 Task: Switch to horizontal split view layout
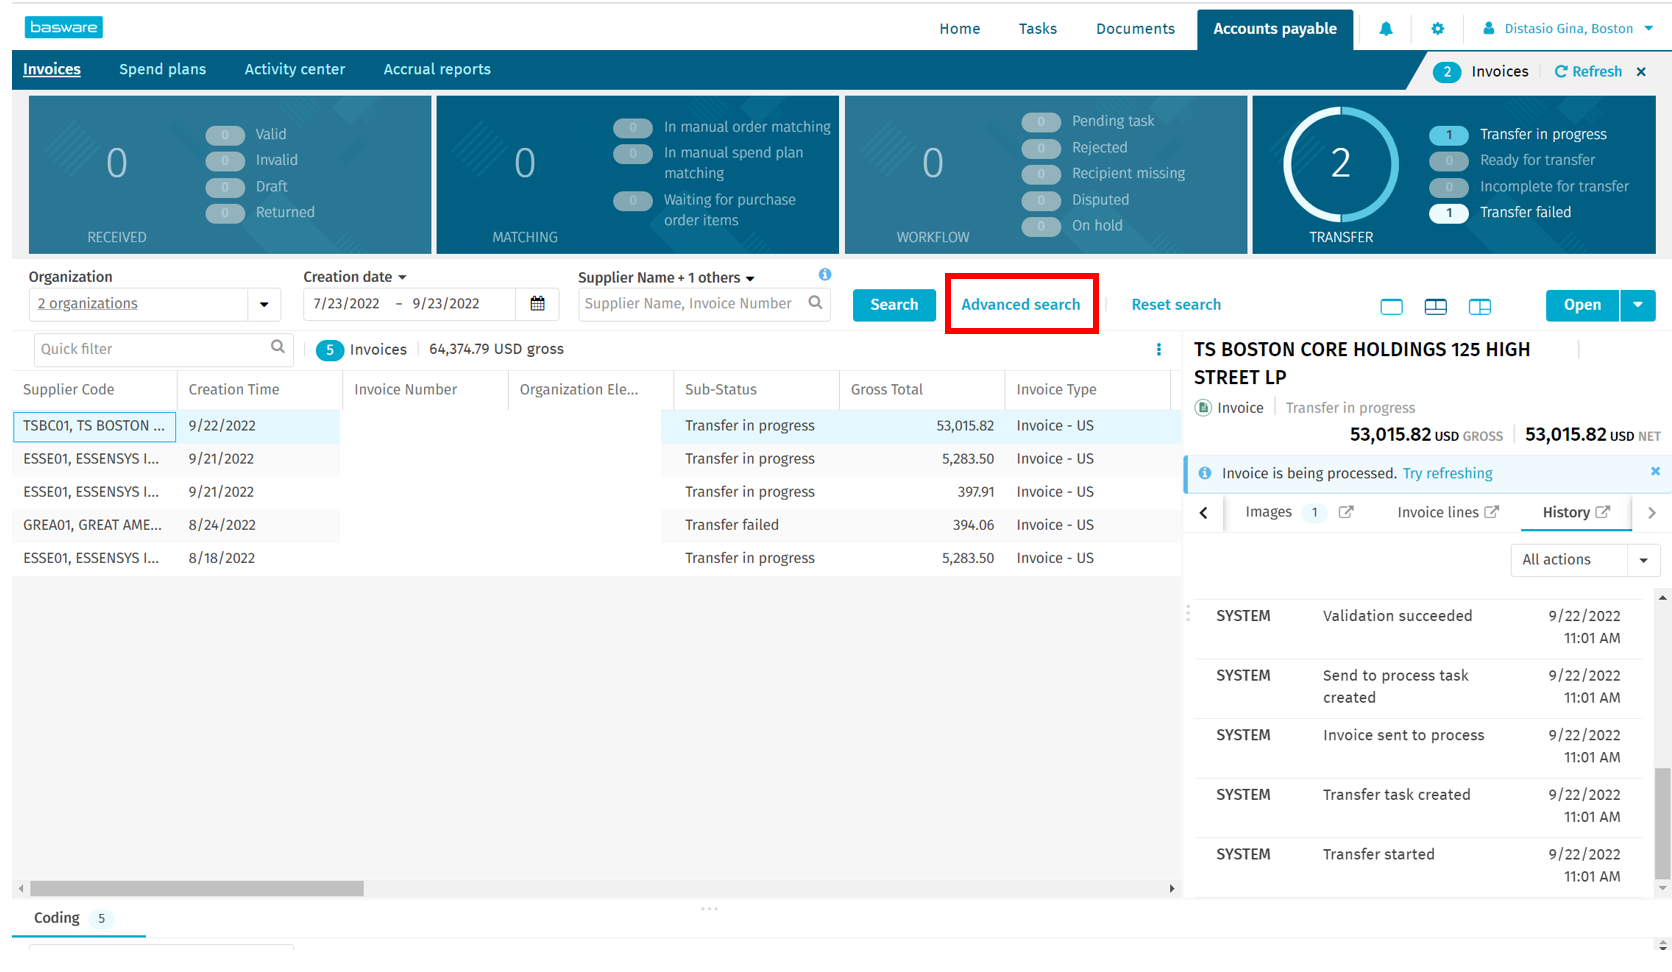tap(1435, 307)
